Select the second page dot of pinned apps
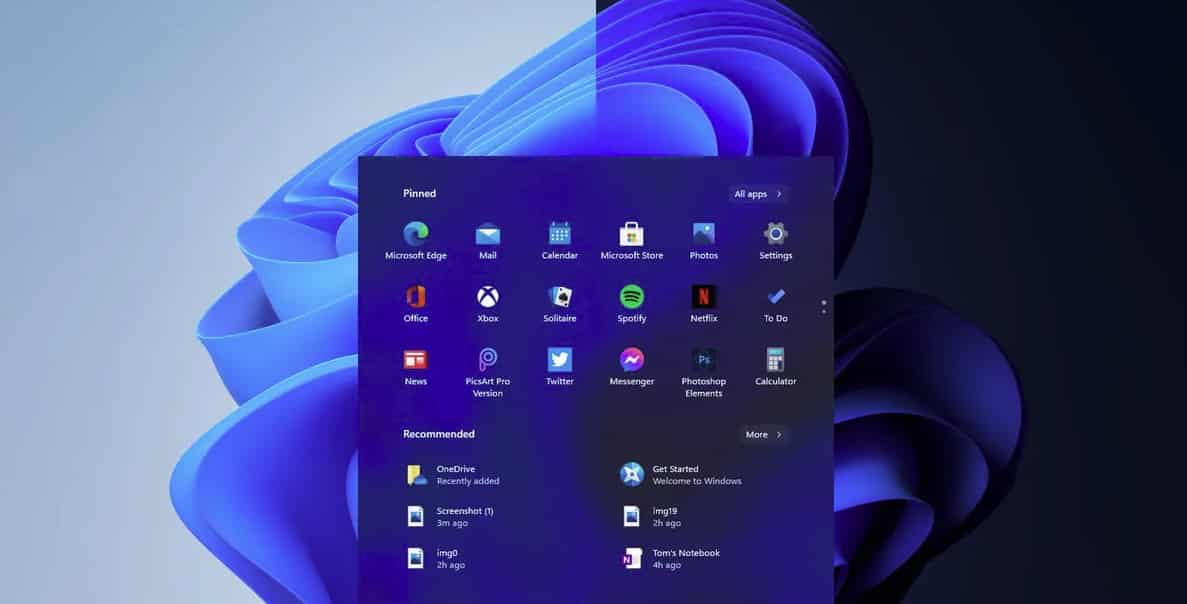The image size is (1187, 604). pyautogui.click(x=823, y=310)
